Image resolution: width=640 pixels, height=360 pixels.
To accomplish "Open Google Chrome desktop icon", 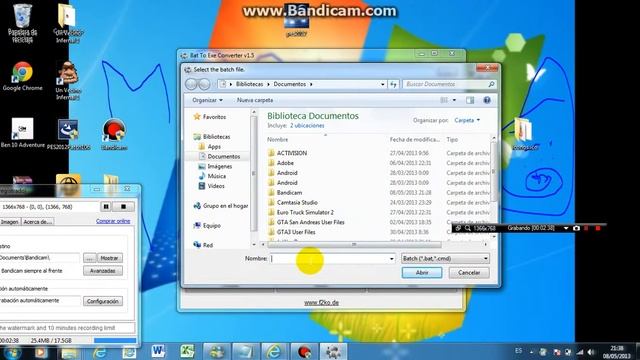I will [22, 76].
